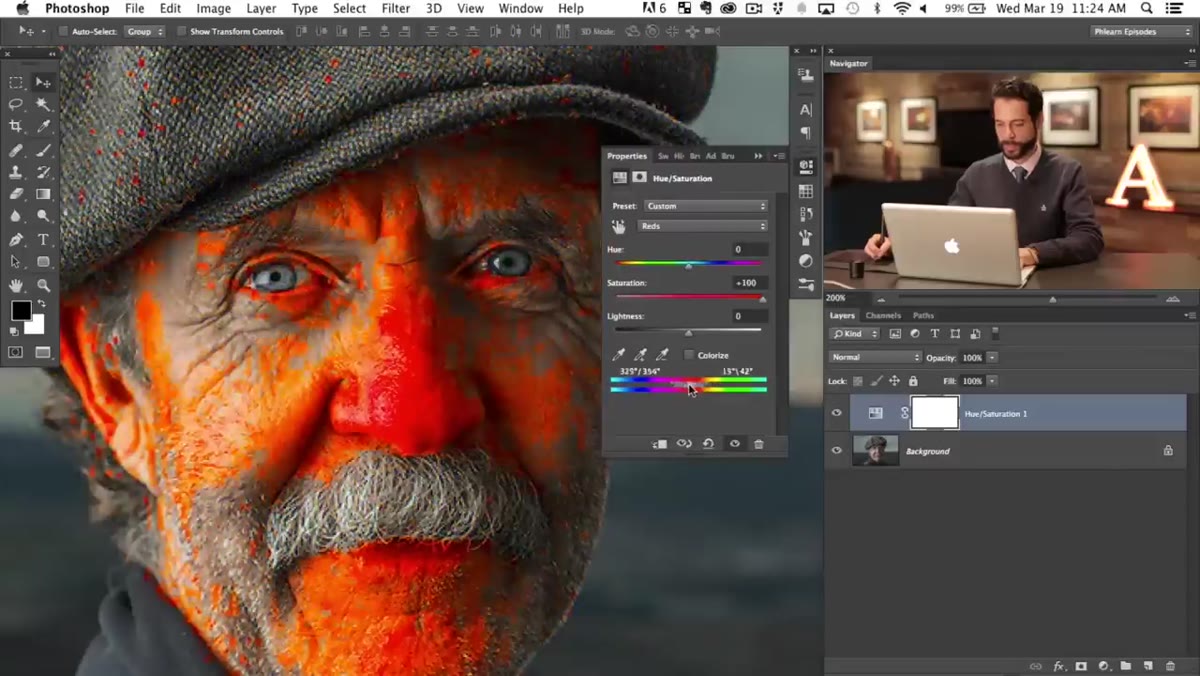This screenshot has width=1200, height=676.
Task: Toggle lock transparent pixels
Action: 858,381
